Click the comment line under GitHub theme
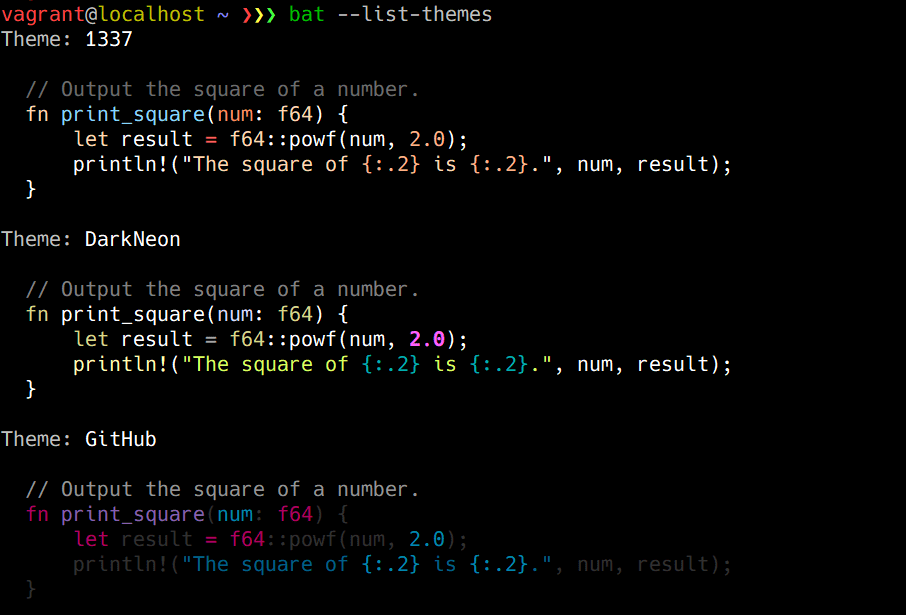Screen dimensions: 906x615 point(222,490)
